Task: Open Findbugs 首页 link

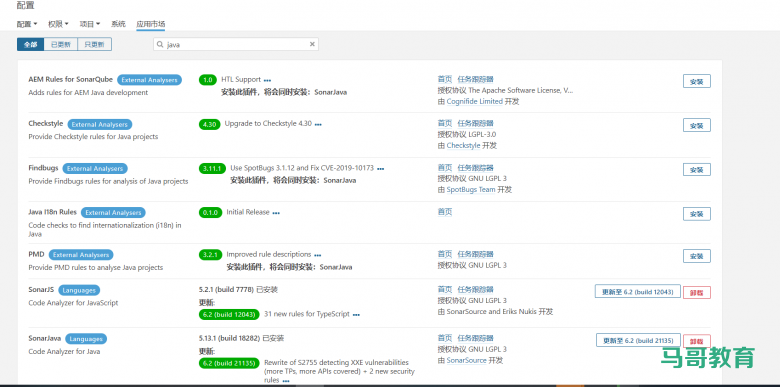Action: (445, 168)
